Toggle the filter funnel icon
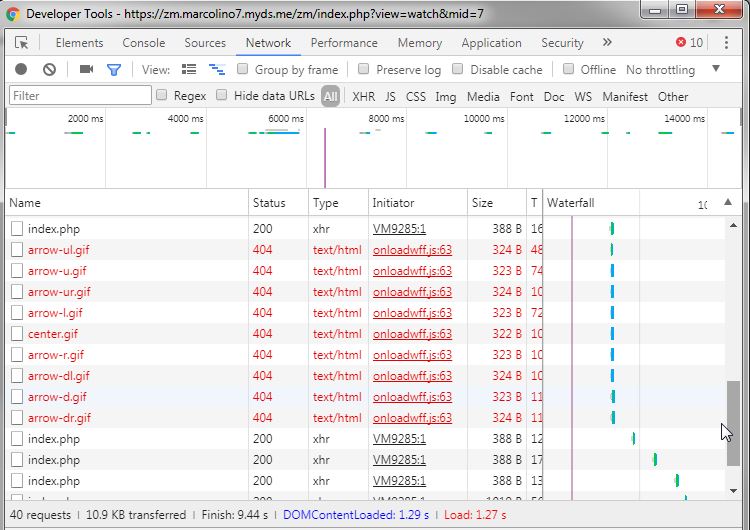Image resolution: width=750 pixels, height=530 pixels. point(114,70)
